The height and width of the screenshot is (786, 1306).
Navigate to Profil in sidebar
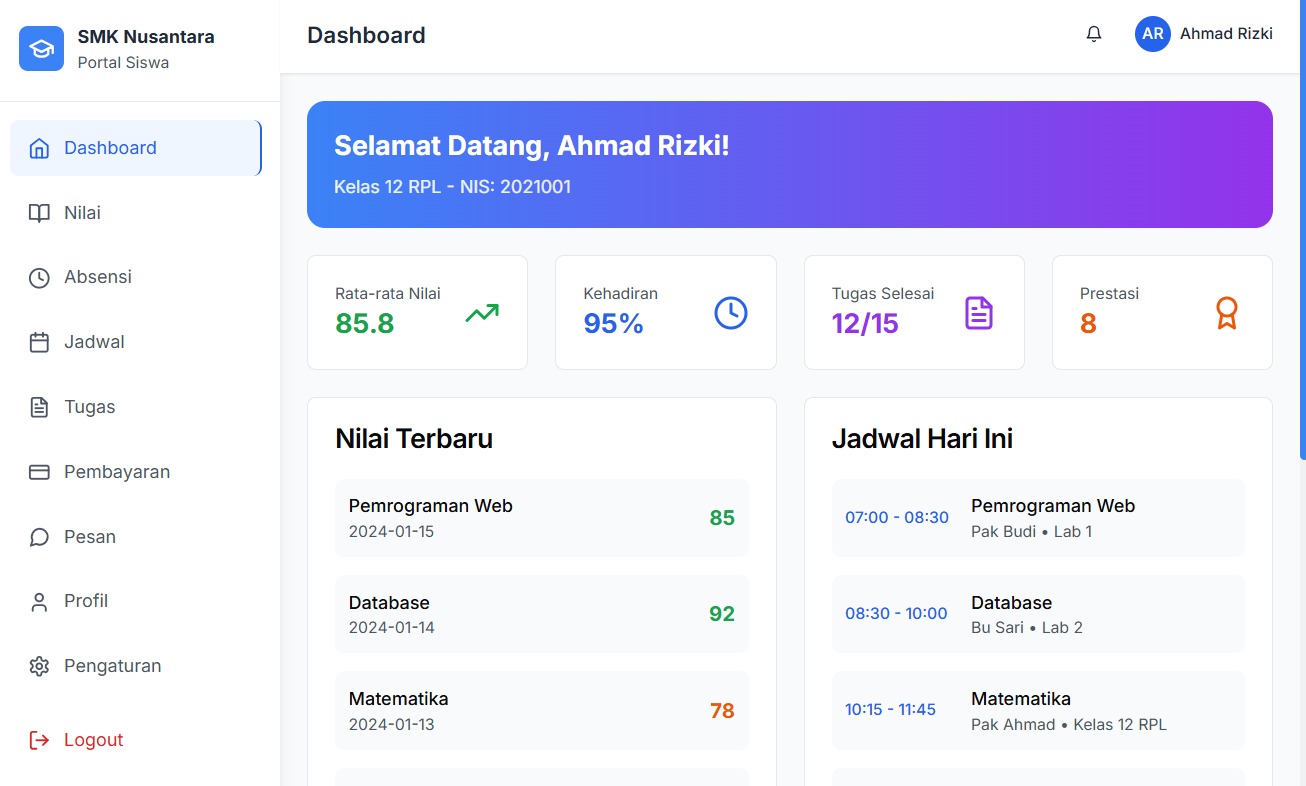pos(86,601)
